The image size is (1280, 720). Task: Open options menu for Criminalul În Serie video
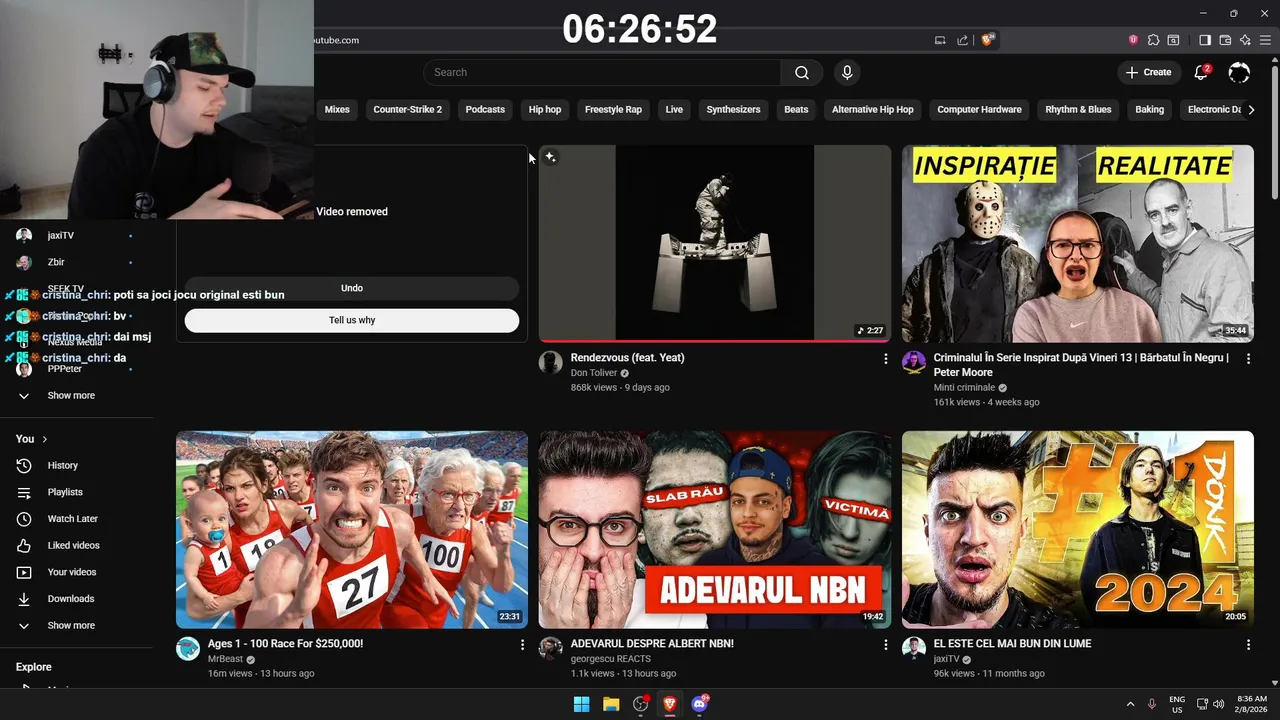click(1248, 358)
